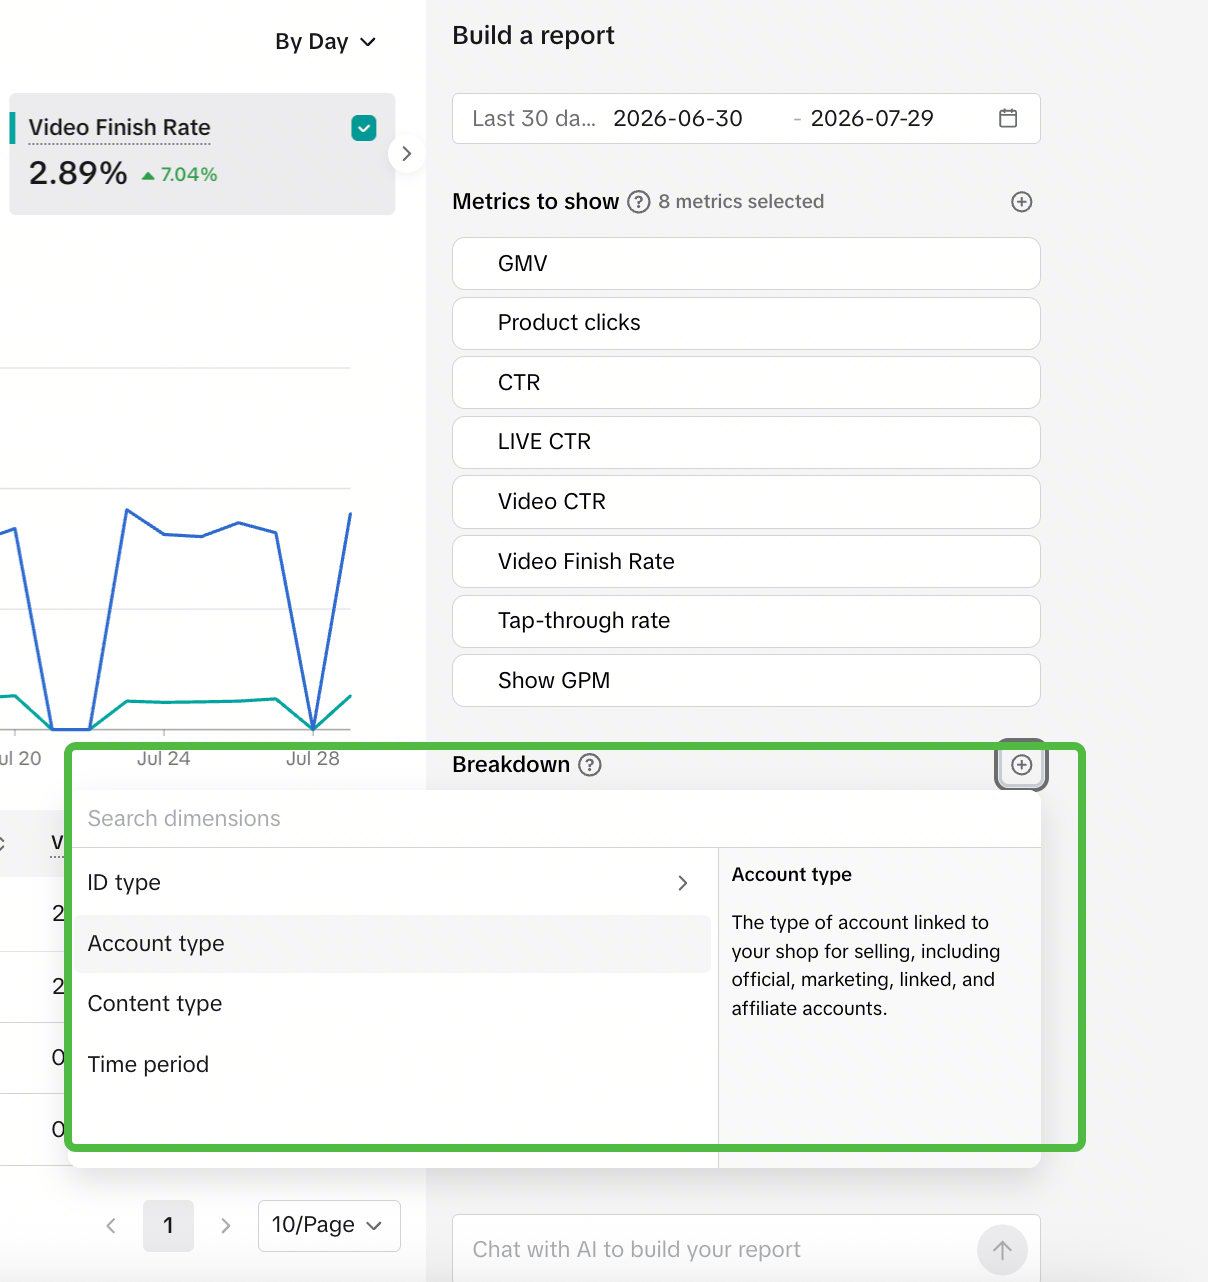The width and height of the screenshot is (1208, 1282).
Task: Click the Metrics to show help icon
Action: [x=639, y=202]
